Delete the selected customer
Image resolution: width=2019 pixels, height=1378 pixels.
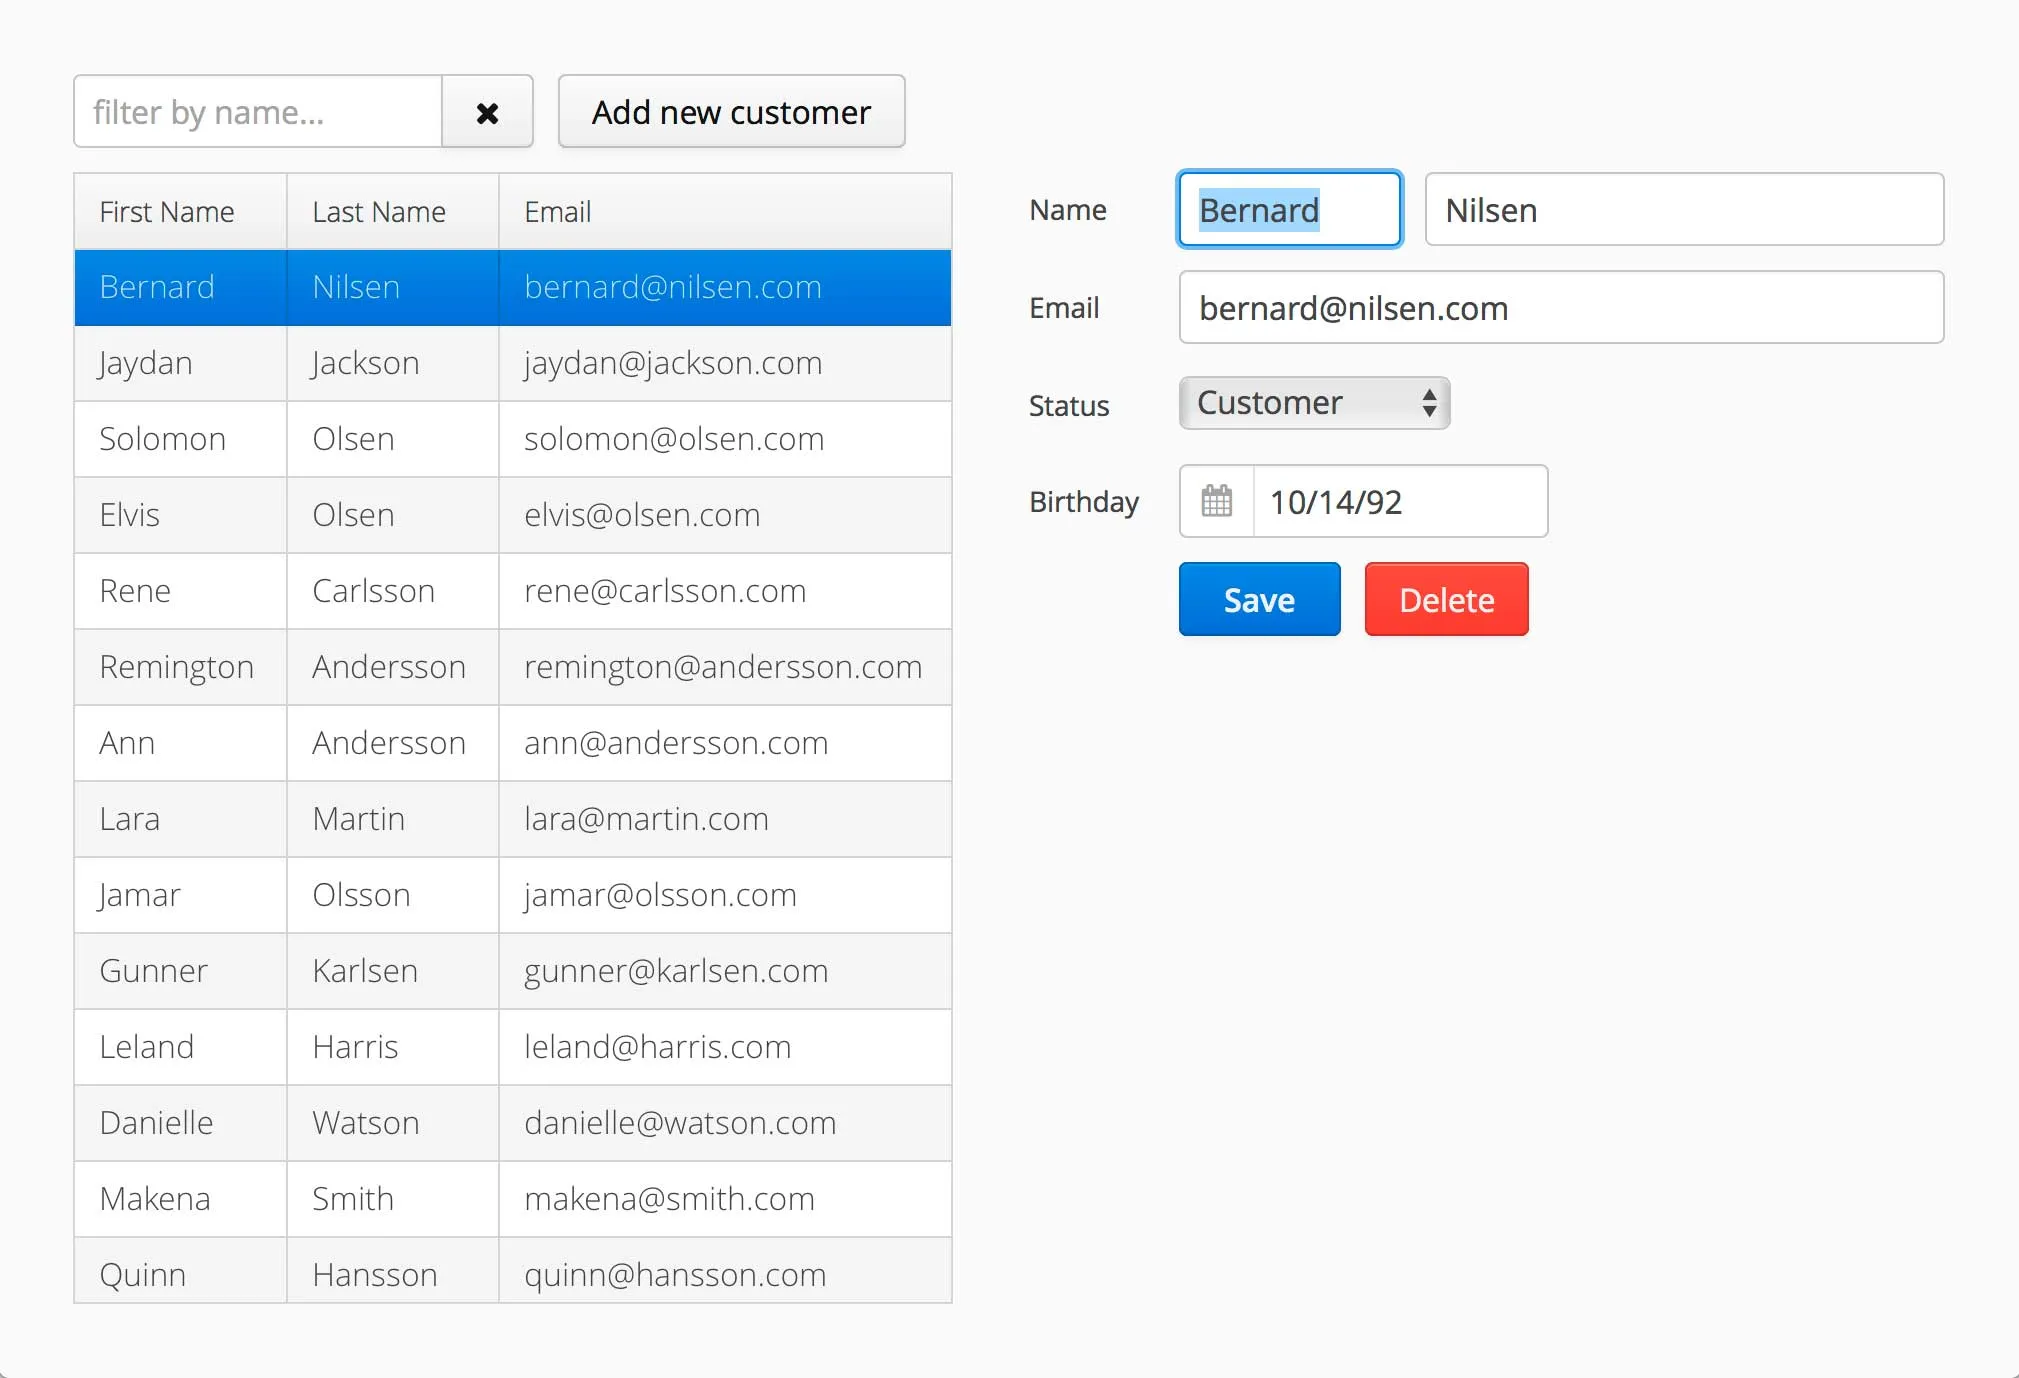click(x=1446, y=599)
